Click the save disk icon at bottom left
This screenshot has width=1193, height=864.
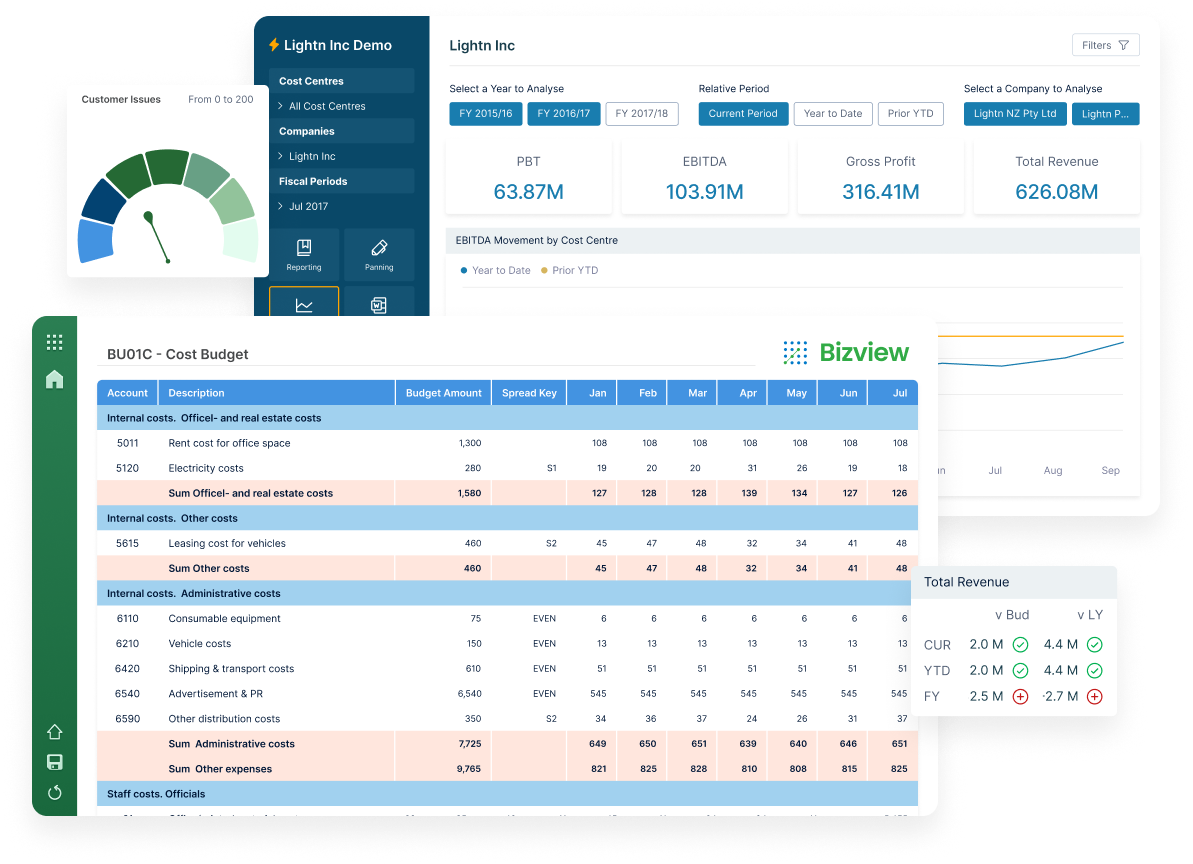pyautogui.click(x=55, y=762)
